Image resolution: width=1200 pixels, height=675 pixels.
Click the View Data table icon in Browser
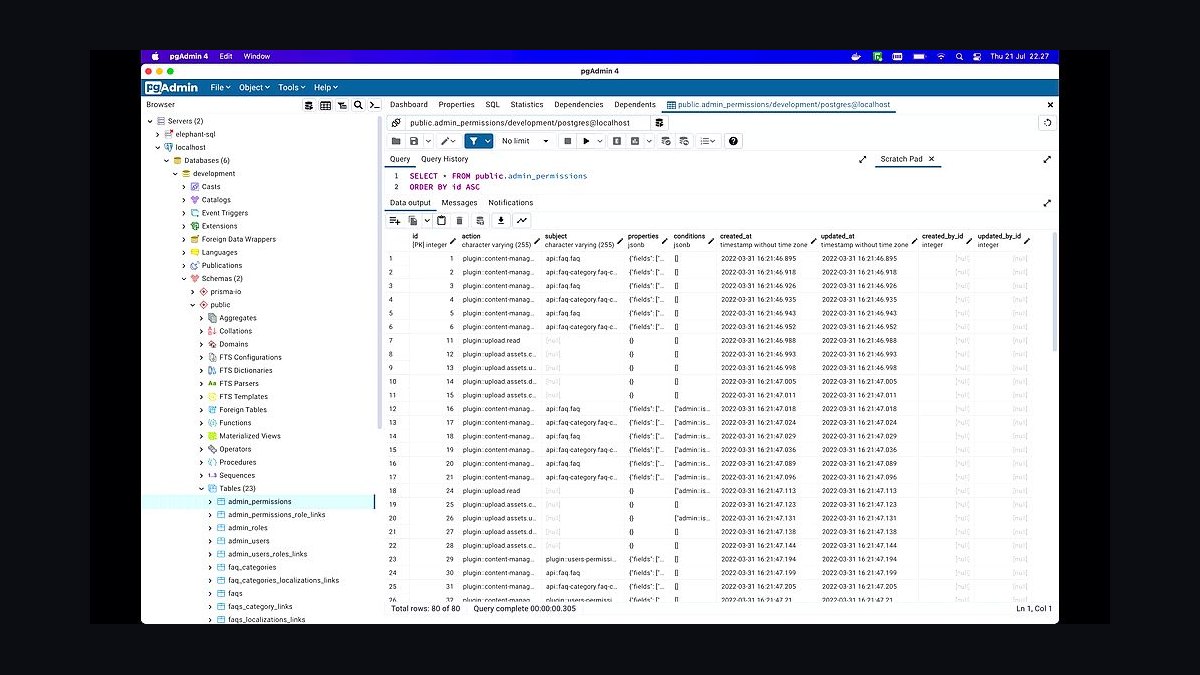click(325, 105)
